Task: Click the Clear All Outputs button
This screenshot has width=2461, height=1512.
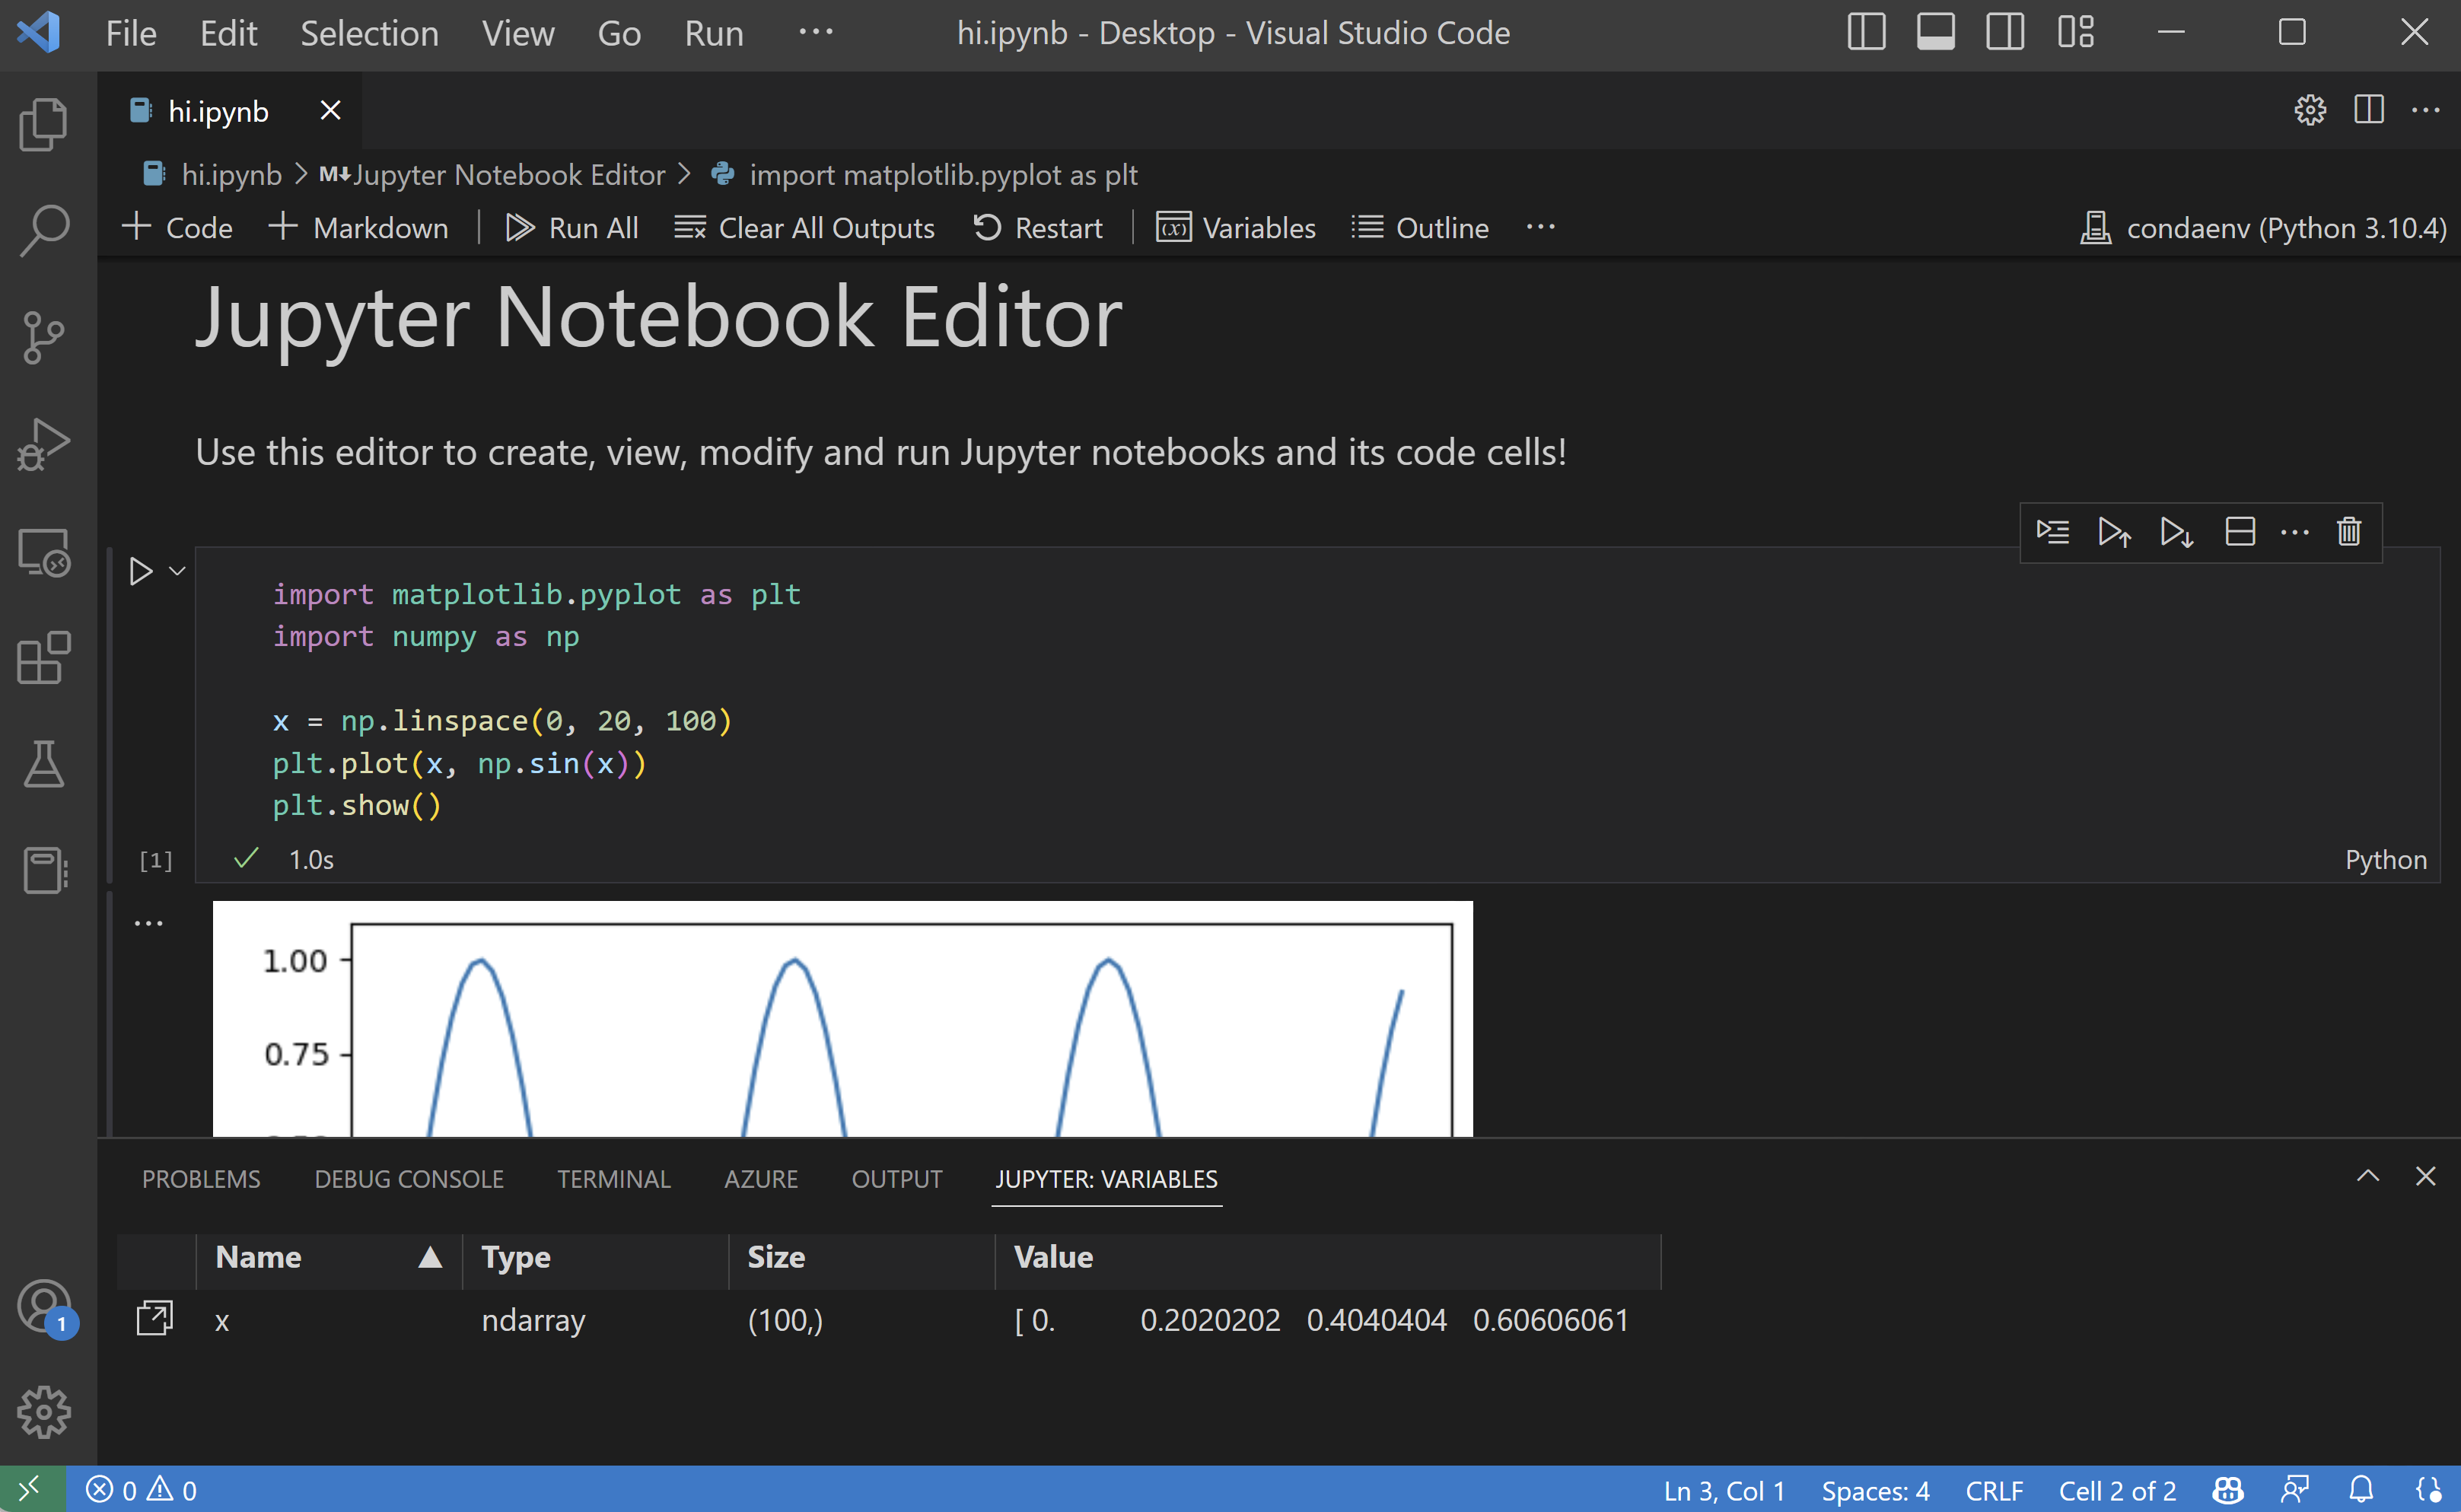Action: pos(809,228)
